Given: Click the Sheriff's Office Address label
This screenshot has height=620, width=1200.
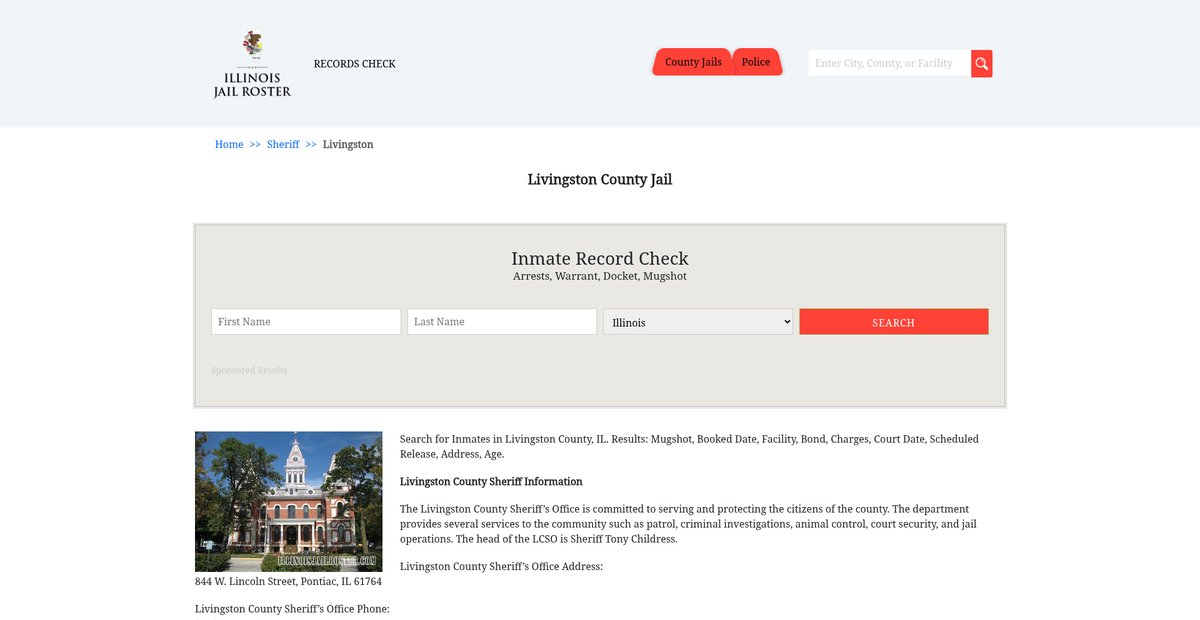Looking at the screenshot, I should coord(502,567).
